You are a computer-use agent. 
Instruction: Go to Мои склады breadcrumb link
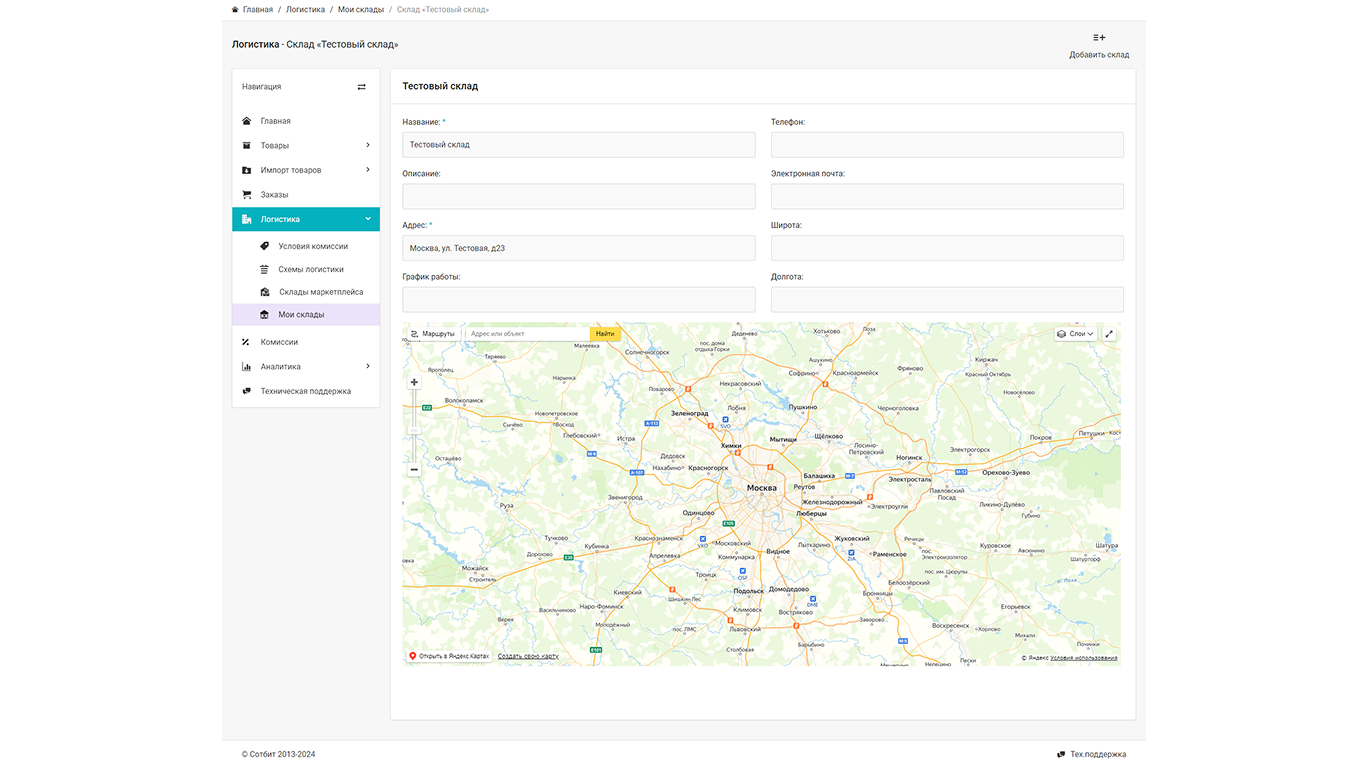tap(361, 9)
